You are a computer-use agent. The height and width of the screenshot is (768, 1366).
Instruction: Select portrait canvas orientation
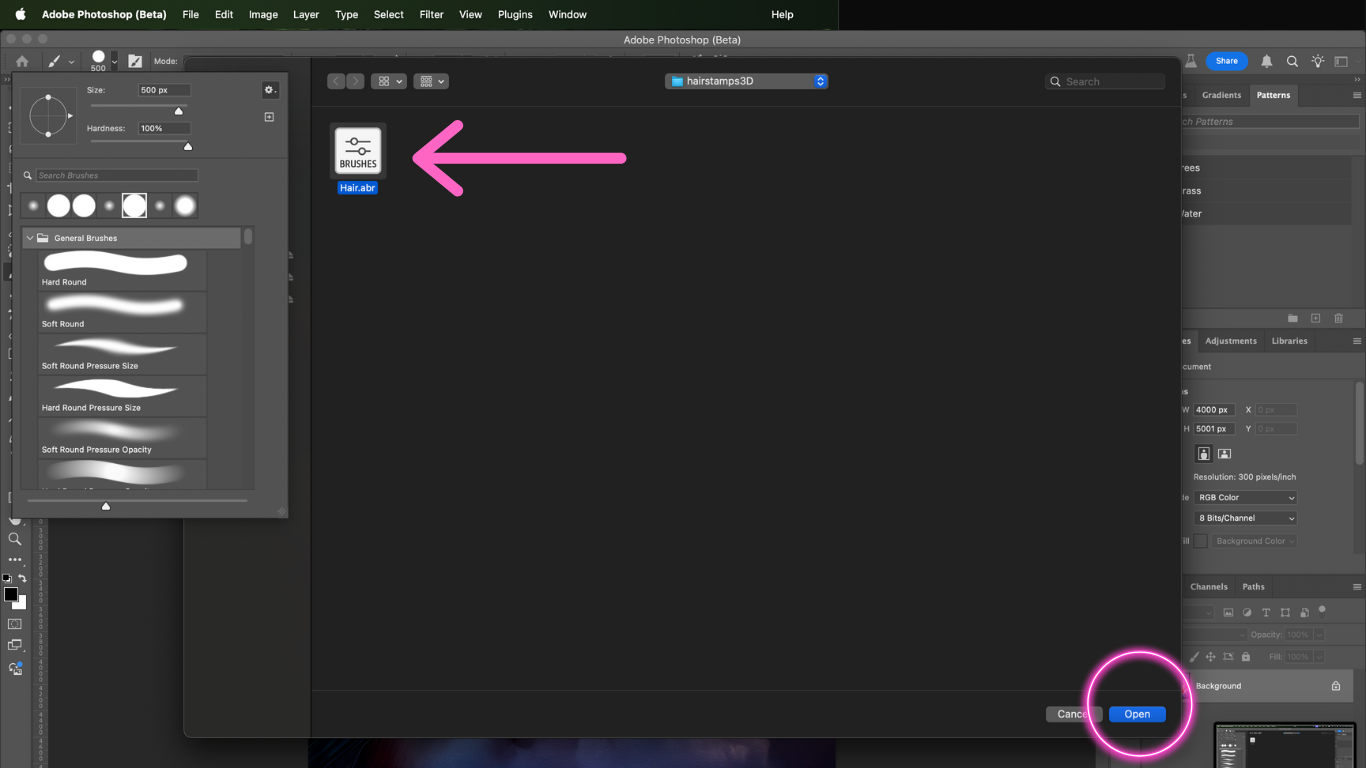pos(1204,454)
